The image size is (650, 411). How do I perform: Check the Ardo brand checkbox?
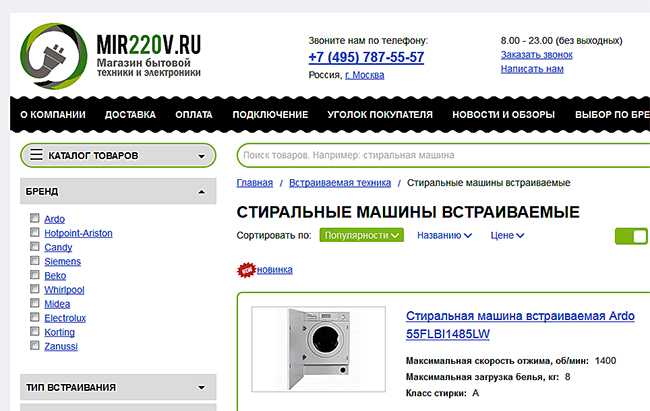pyautogui.click(x=35, y=218)
